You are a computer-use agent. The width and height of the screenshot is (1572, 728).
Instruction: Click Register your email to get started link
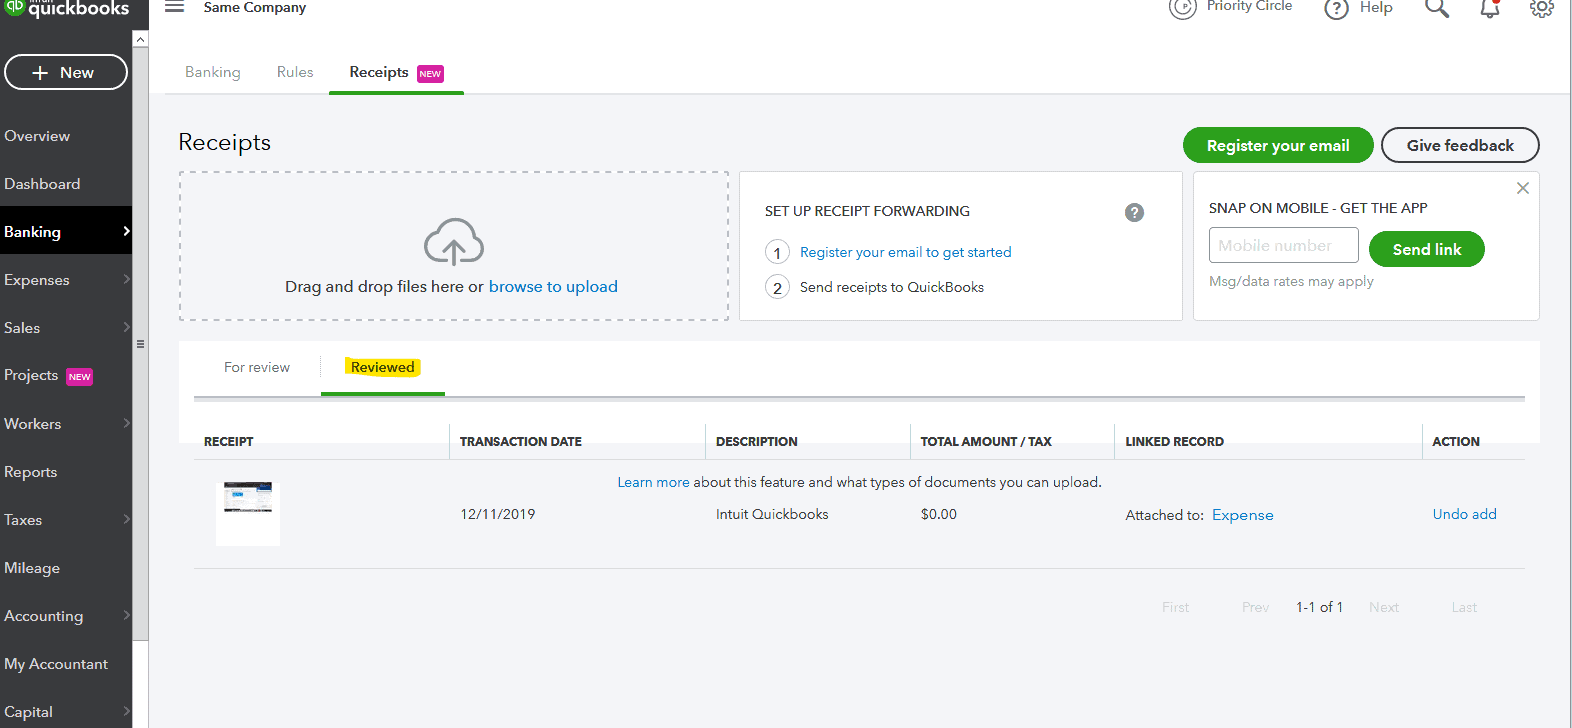(x=906, y=252)
